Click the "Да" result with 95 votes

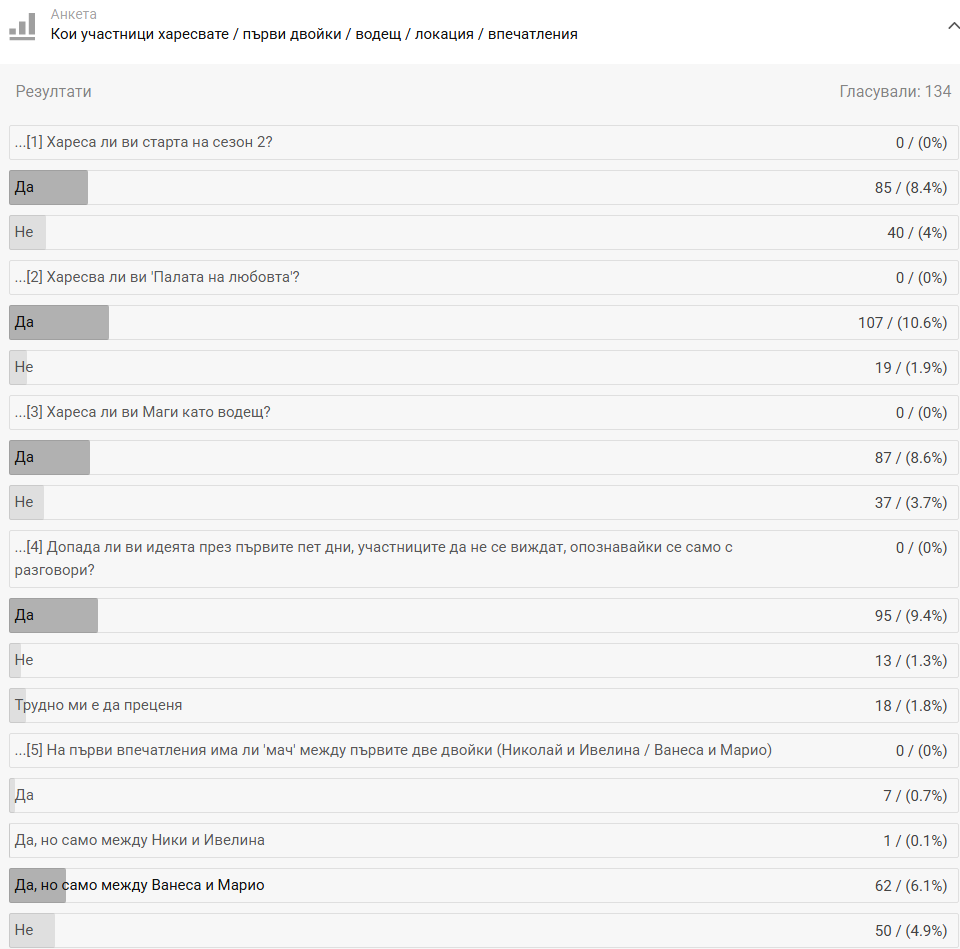coord(53,616)
